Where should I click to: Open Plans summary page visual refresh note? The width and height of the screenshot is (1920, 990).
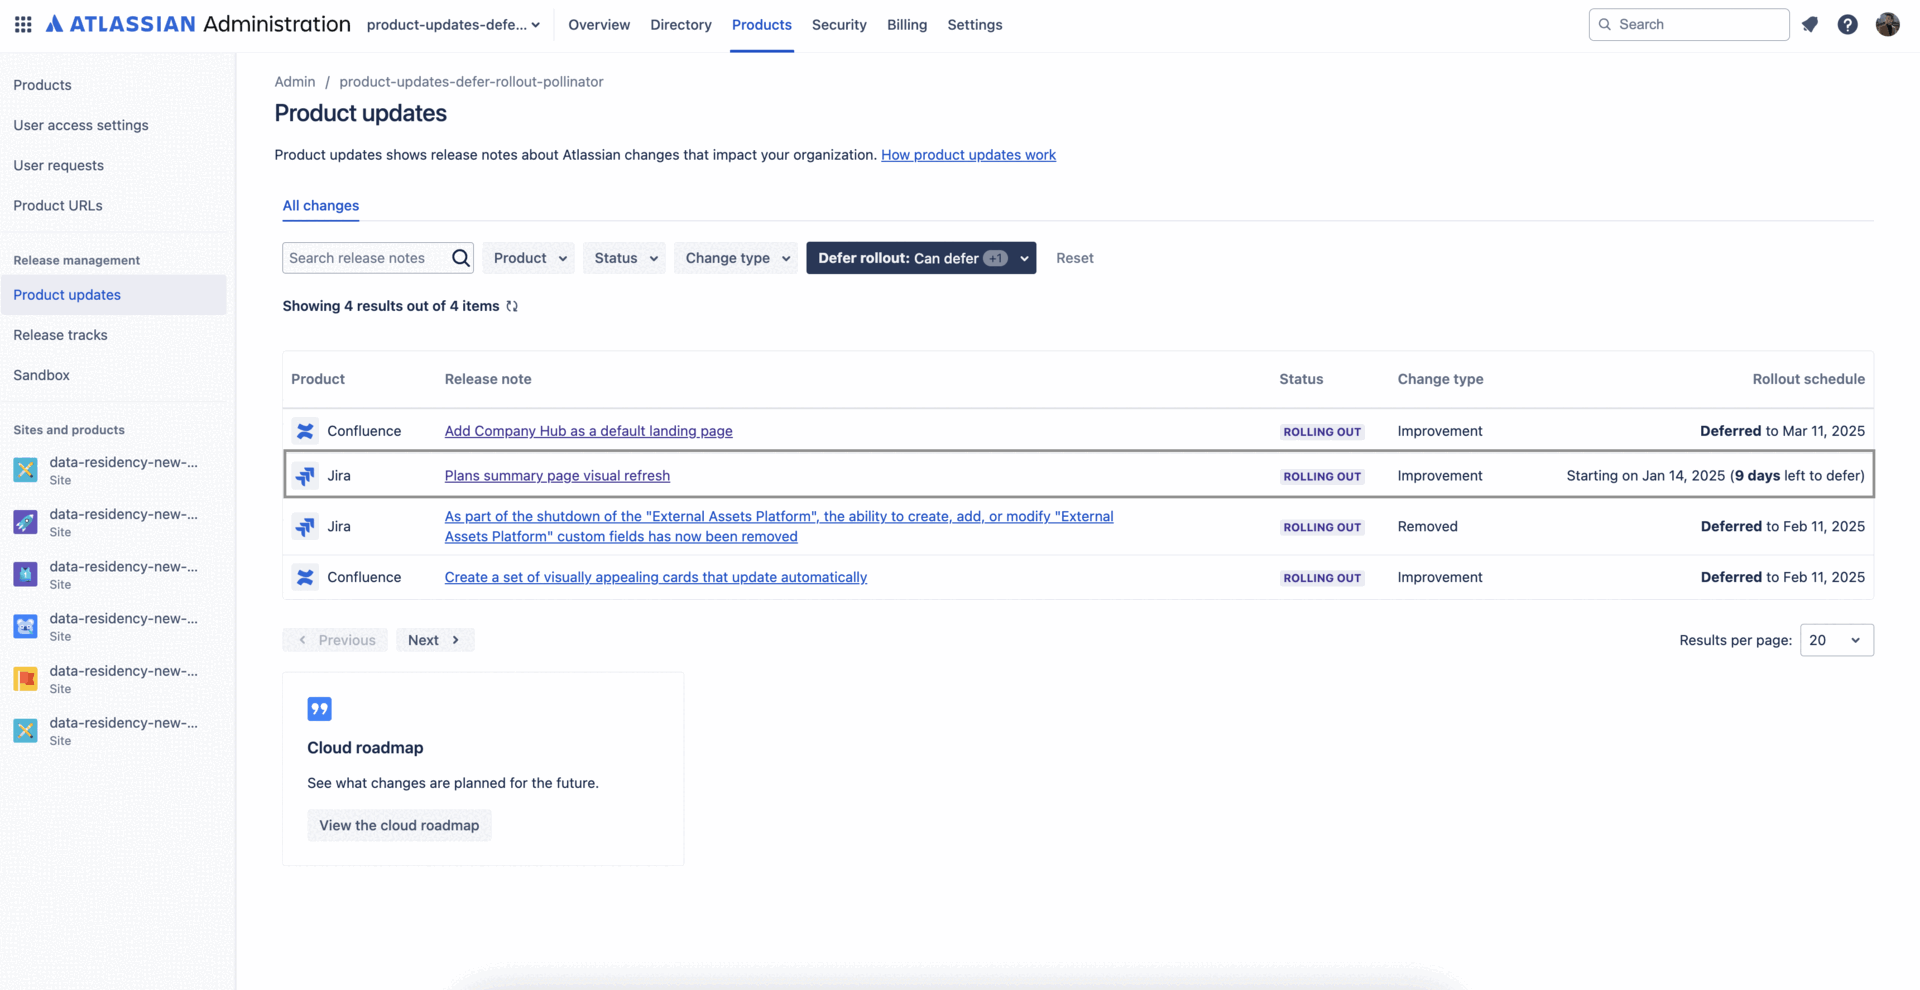[x=557, y=476]
